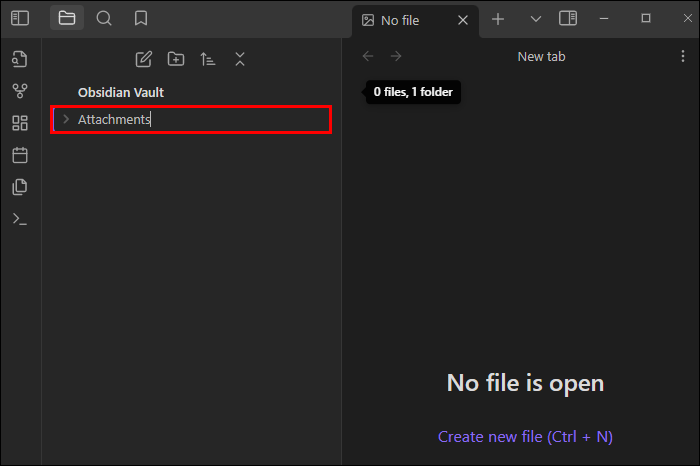Click the Obsidian Vault title
The image size is (700, 466).
tap(121, 92)
